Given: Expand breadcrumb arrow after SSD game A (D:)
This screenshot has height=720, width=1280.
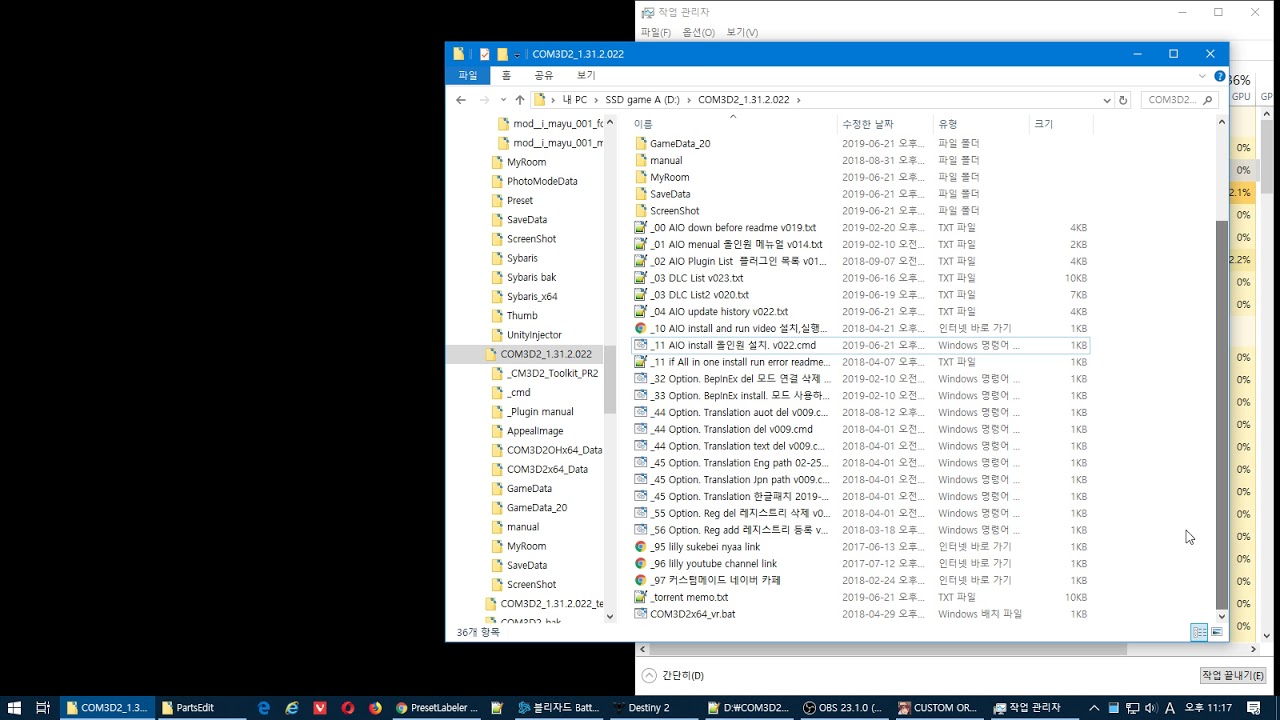Looking at the screenshot, I should pyautogui.click(x=688, y=100).
